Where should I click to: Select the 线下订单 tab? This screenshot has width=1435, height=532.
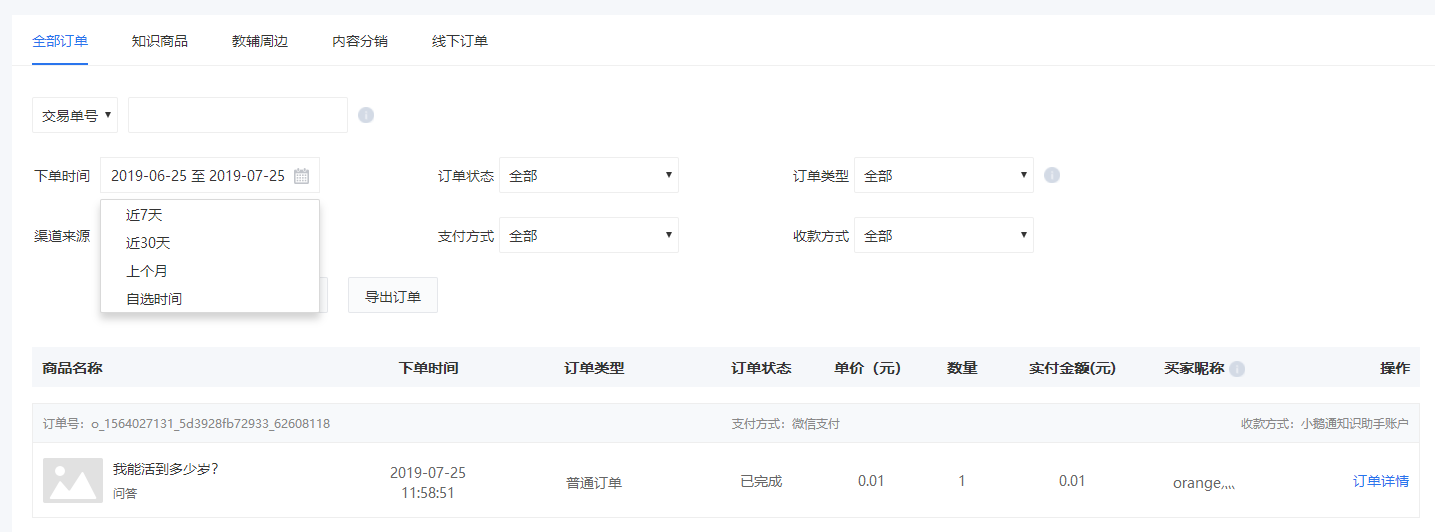coord(460,41)
